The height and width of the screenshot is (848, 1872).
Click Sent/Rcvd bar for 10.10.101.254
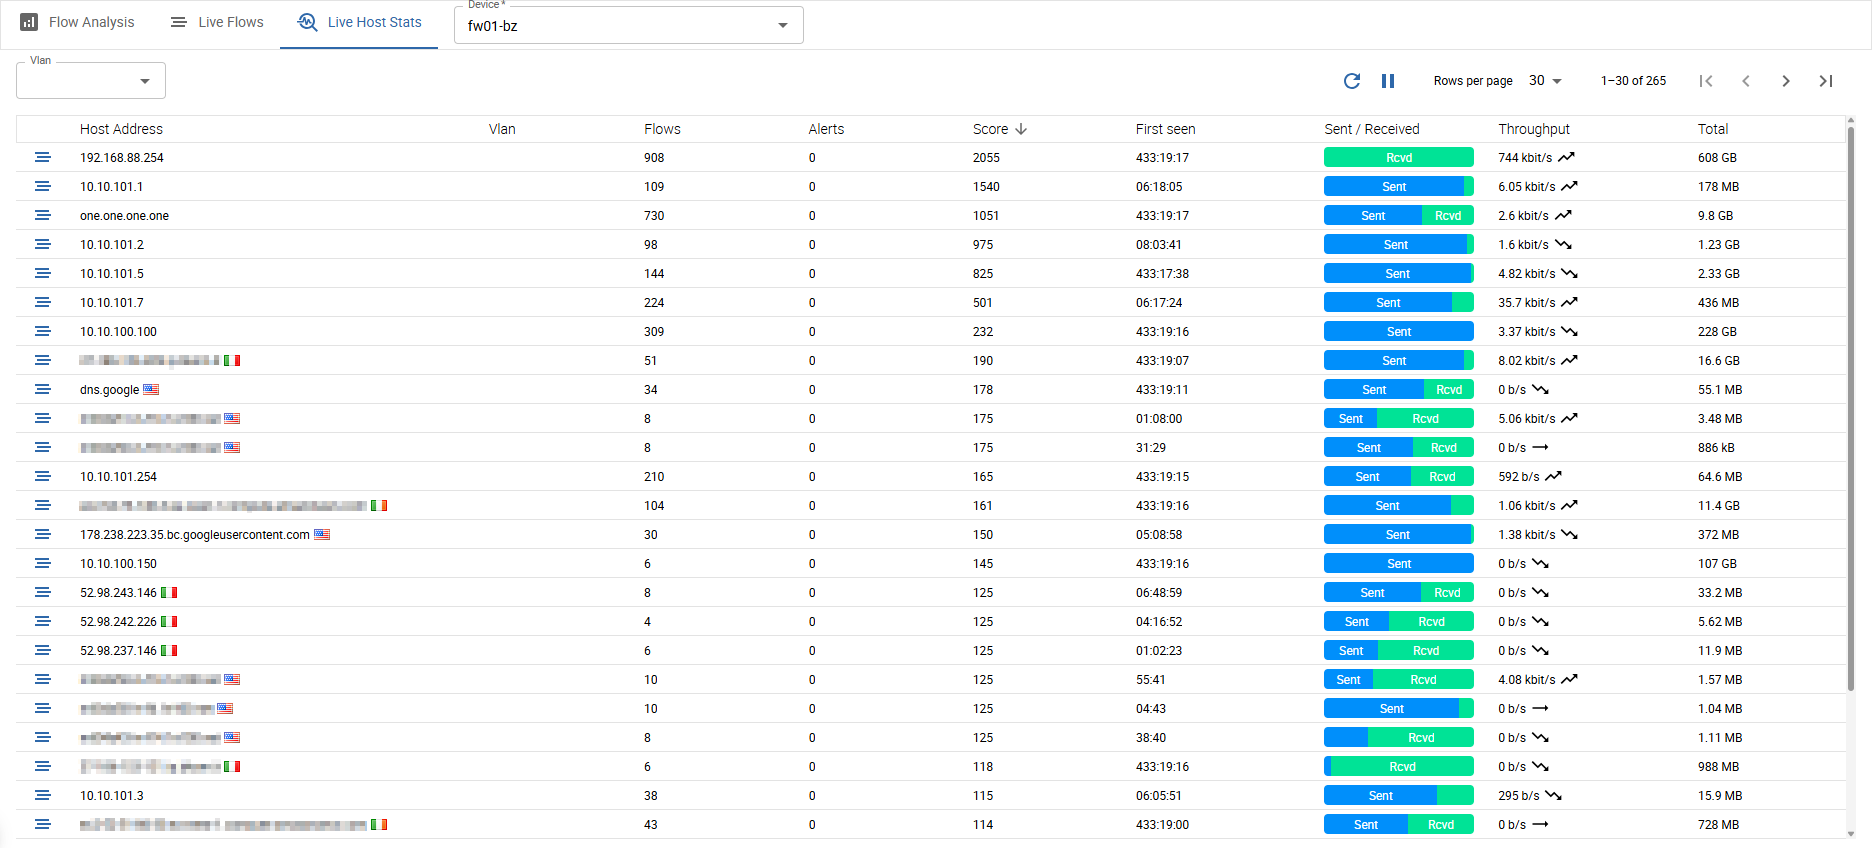[1399, 477]
